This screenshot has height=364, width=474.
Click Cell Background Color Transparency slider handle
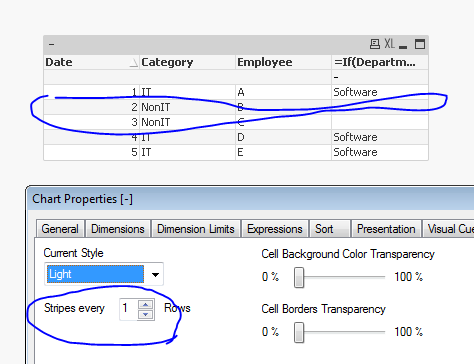299,277
